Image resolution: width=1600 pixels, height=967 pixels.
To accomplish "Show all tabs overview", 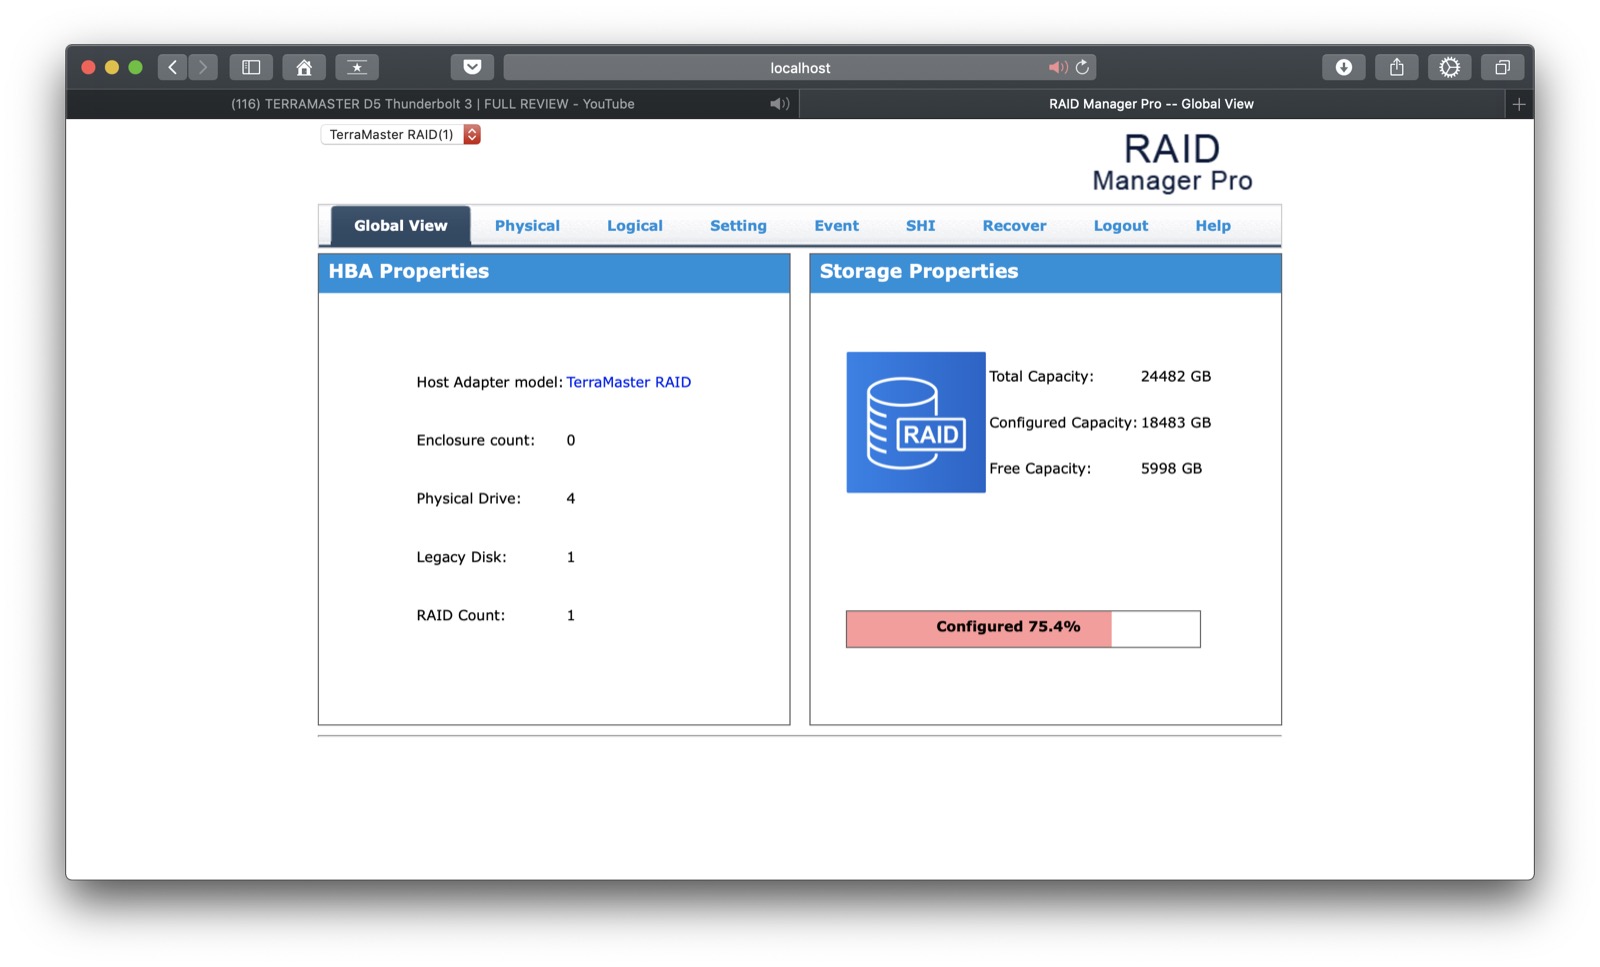I will pos(1502,67).
